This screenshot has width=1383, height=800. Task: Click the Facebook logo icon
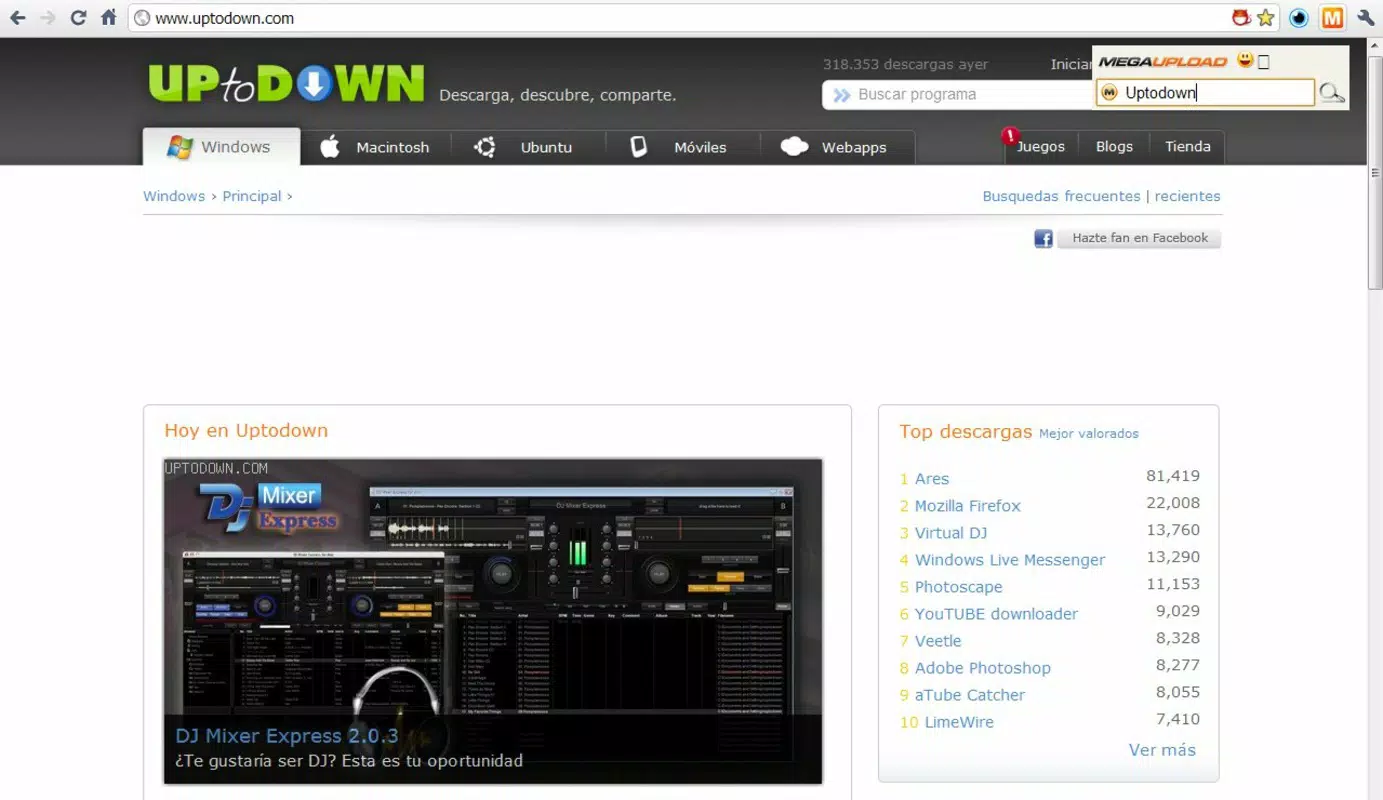[x=1043, y=239]
